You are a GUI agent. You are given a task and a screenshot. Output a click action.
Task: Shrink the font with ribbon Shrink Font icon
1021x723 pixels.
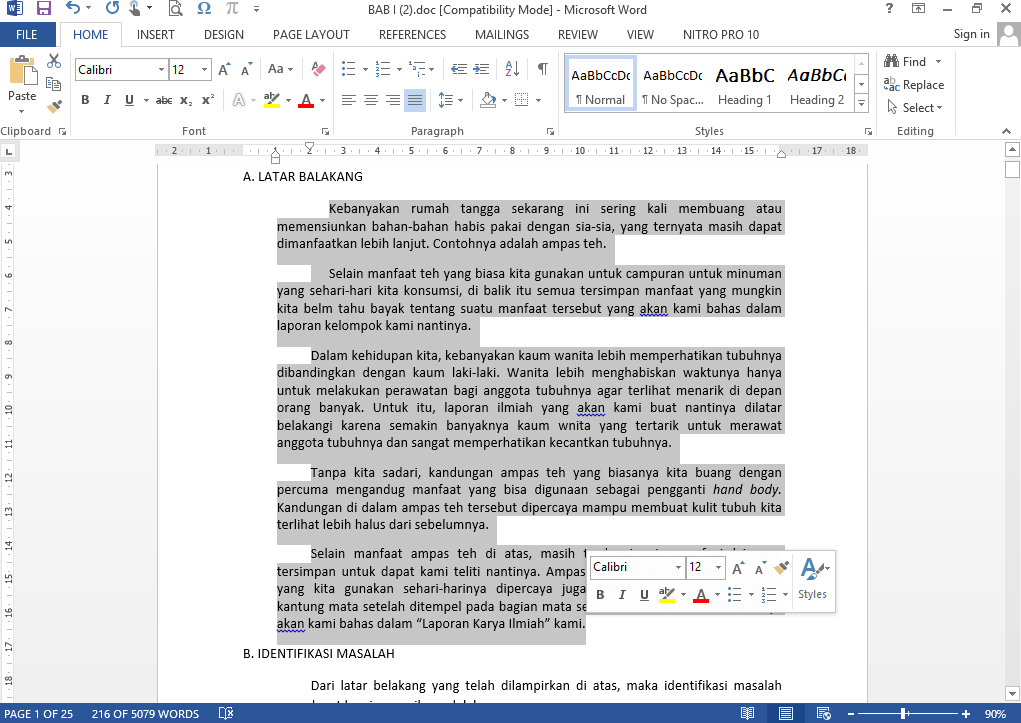(x=246, y=69)
